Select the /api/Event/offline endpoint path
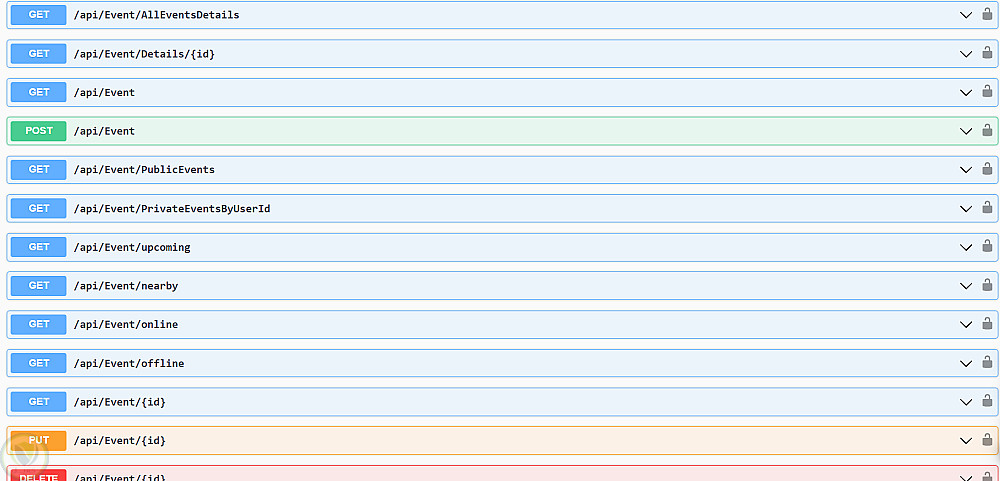This screenshot has height=481, width=1000. tap(129, 363)
